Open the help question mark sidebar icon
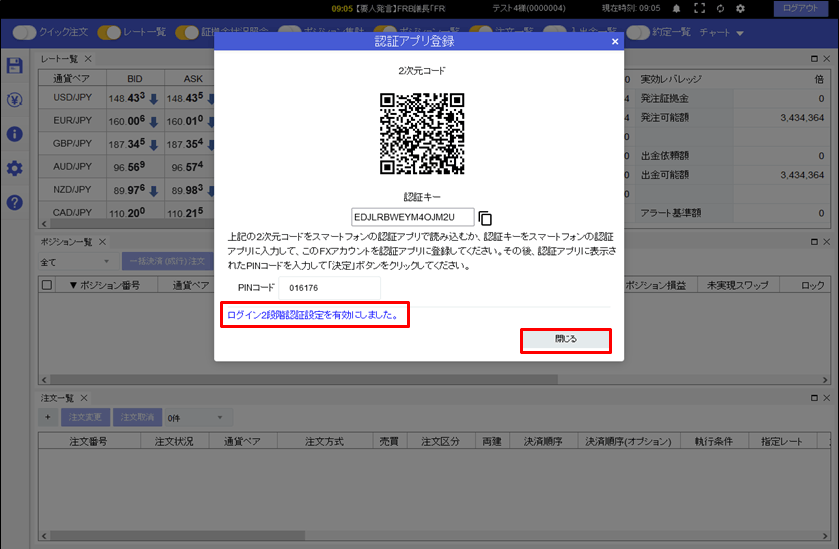The width and height of the screenshot is (839, 549). click(x=14, y=202)
